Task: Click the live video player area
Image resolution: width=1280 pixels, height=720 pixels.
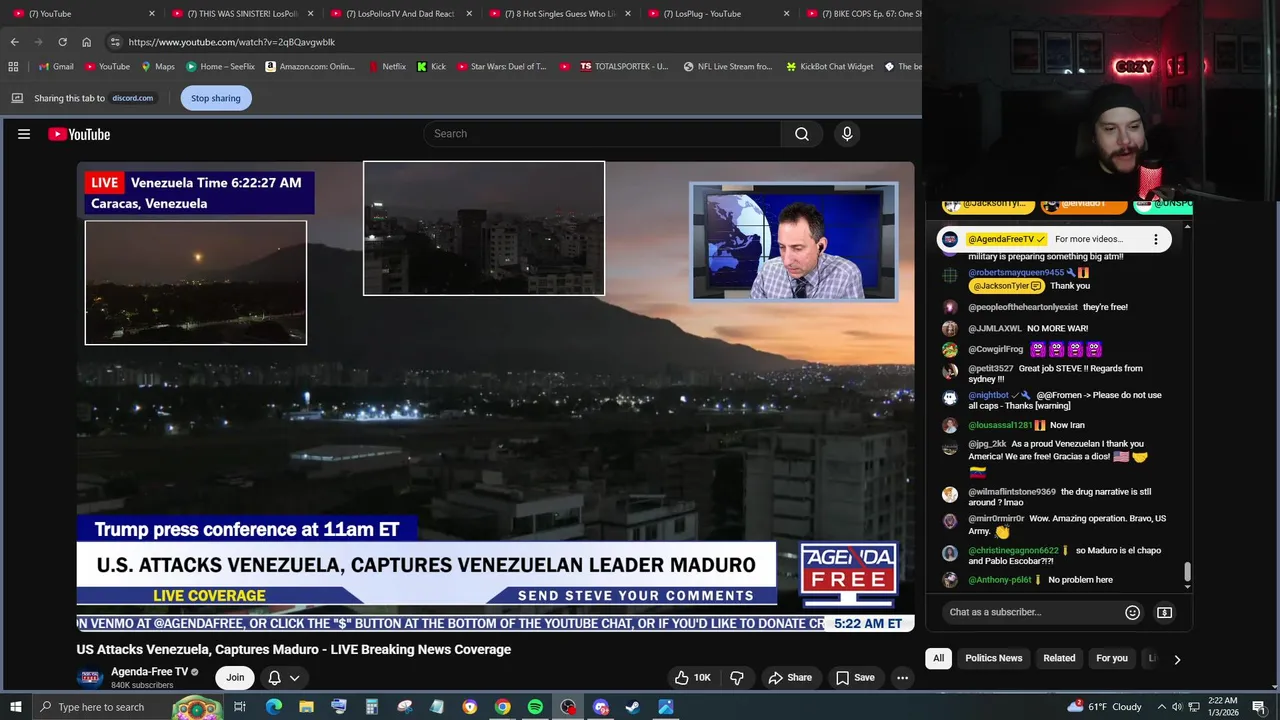Action: 495,397
